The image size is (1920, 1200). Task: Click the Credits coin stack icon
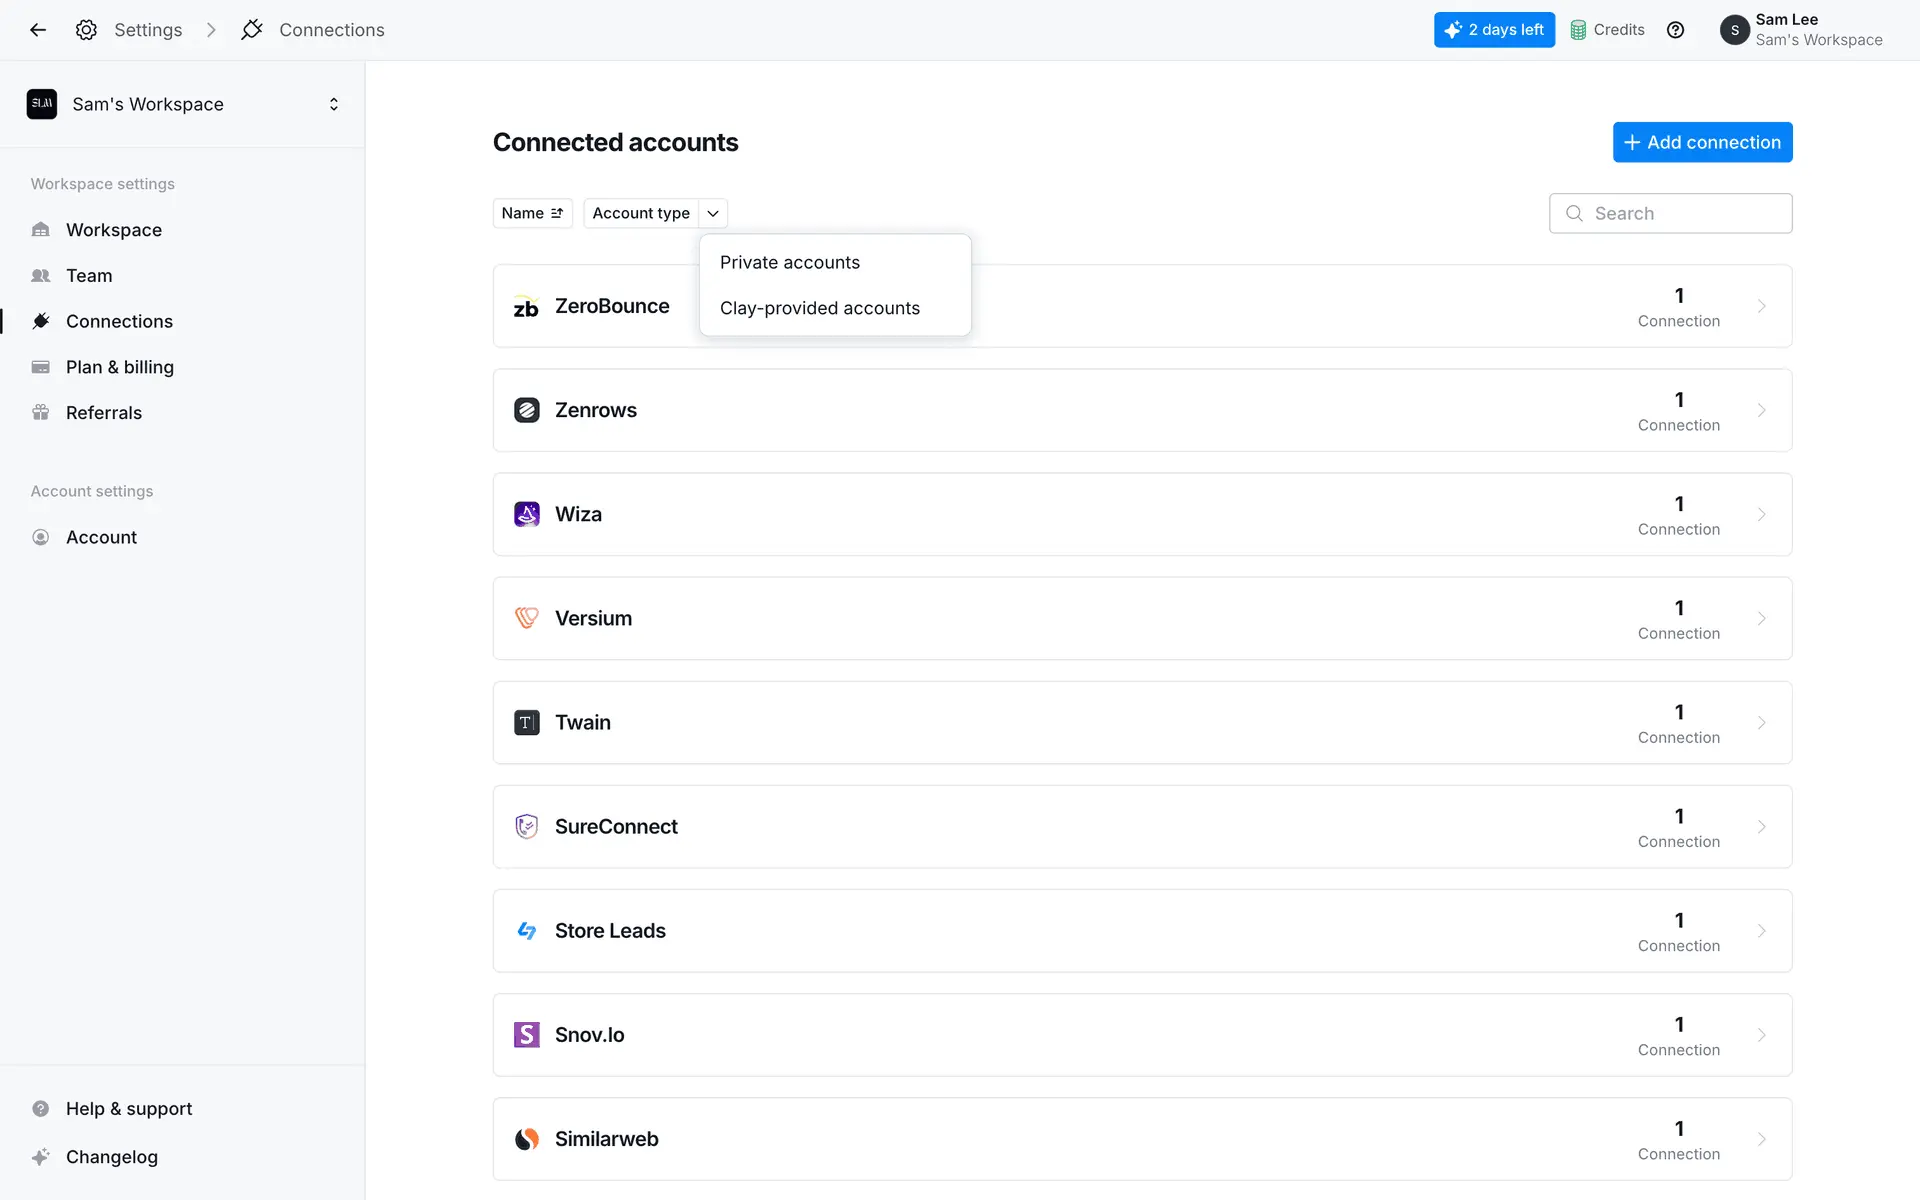[1578, 30]
